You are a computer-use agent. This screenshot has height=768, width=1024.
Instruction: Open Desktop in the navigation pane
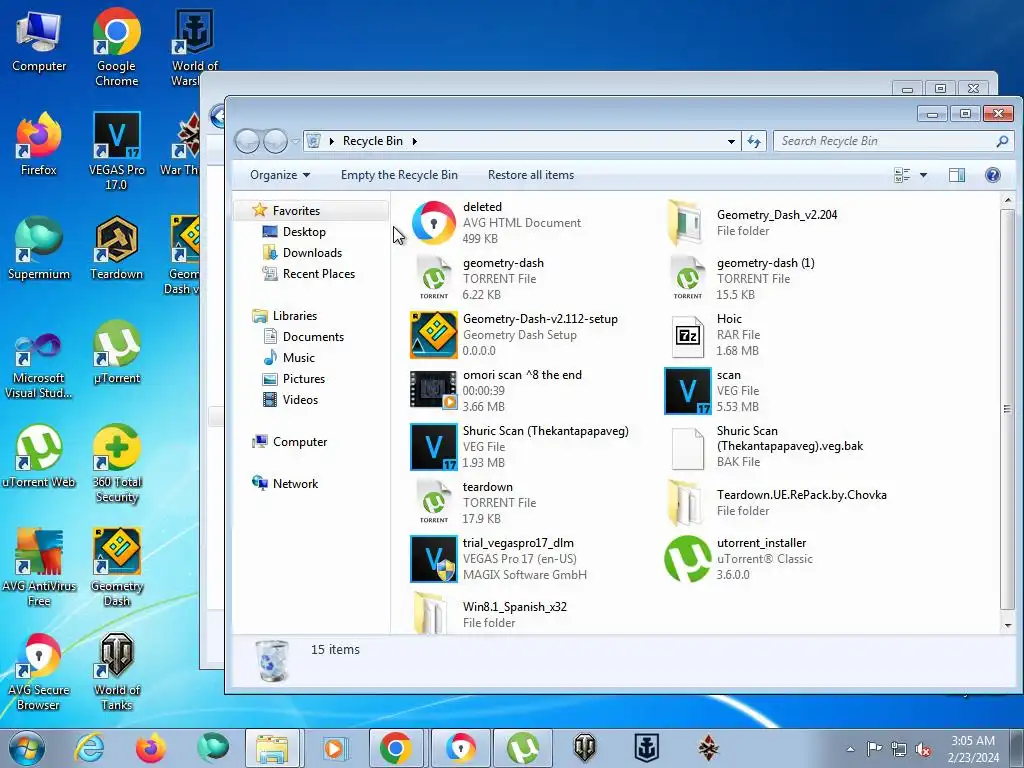click(304, 232)
